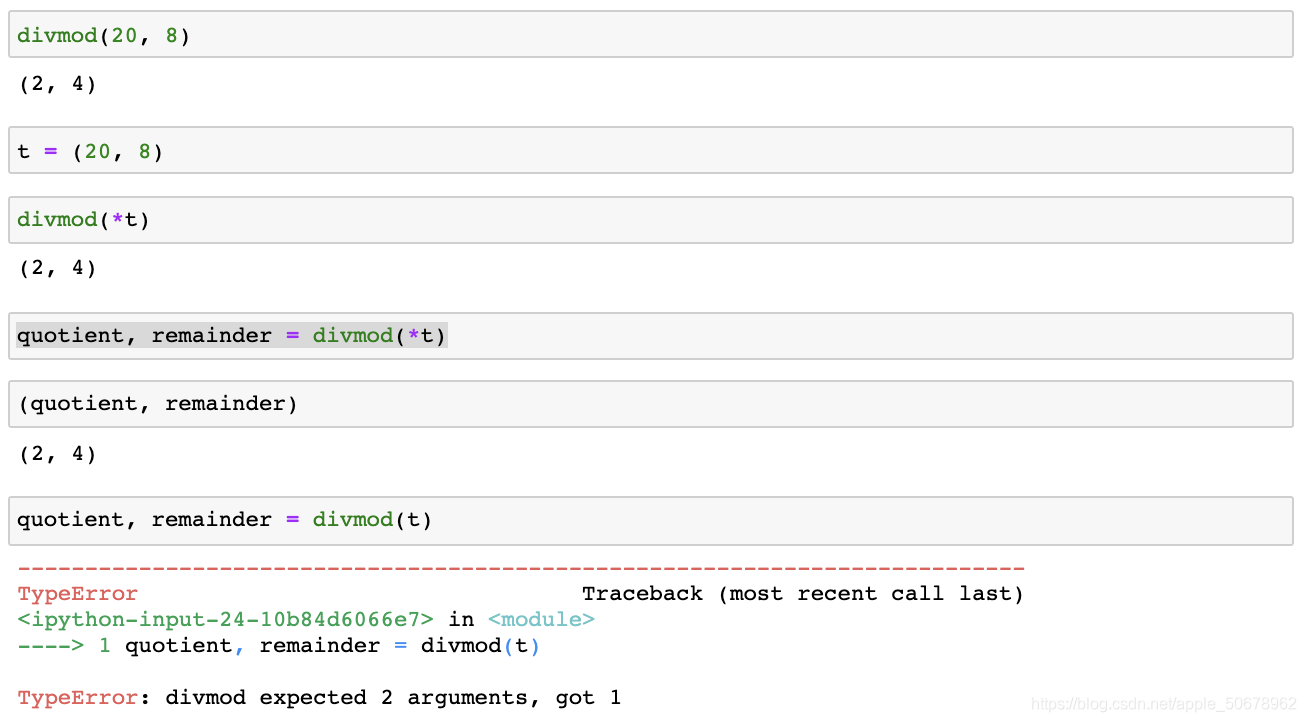Click the traceback arrow line showing divmod(t)
The width and height of the screenshot is (1306, 722).
(x=279, y=646)
